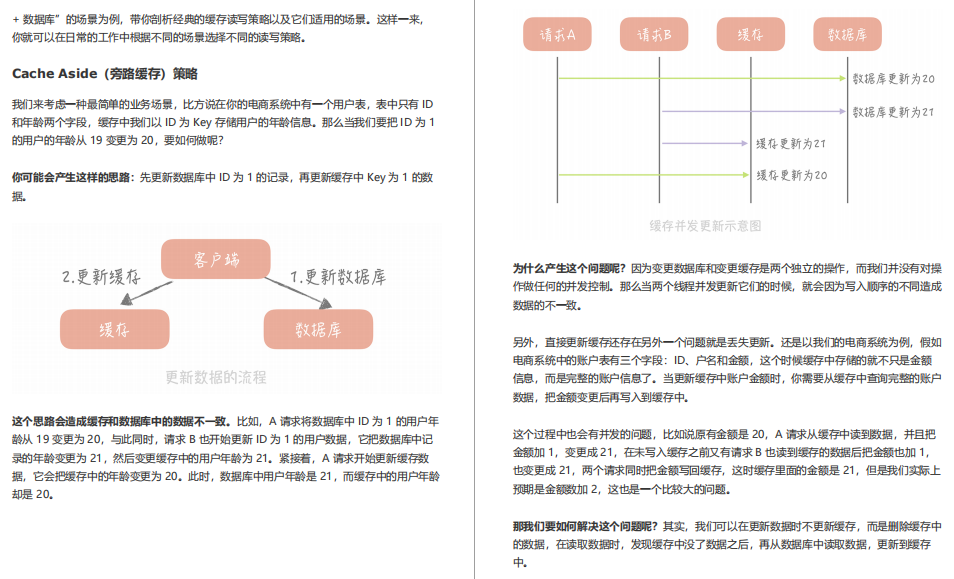The image size is (954, 579).
Task: Click the bold text 这个思路会造成缓存和数据库中的数据不一致
Action: [x=120, y=421]
